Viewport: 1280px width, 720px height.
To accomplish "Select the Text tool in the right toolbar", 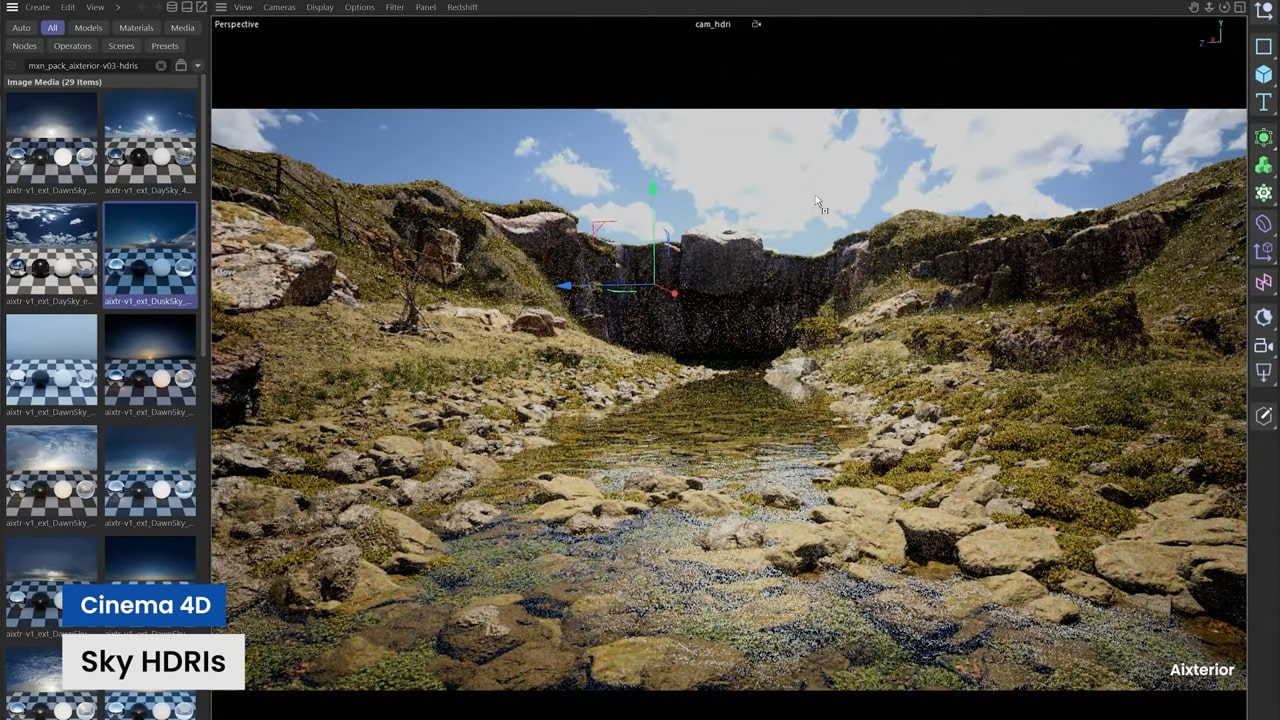I will tap(1263, 101).
